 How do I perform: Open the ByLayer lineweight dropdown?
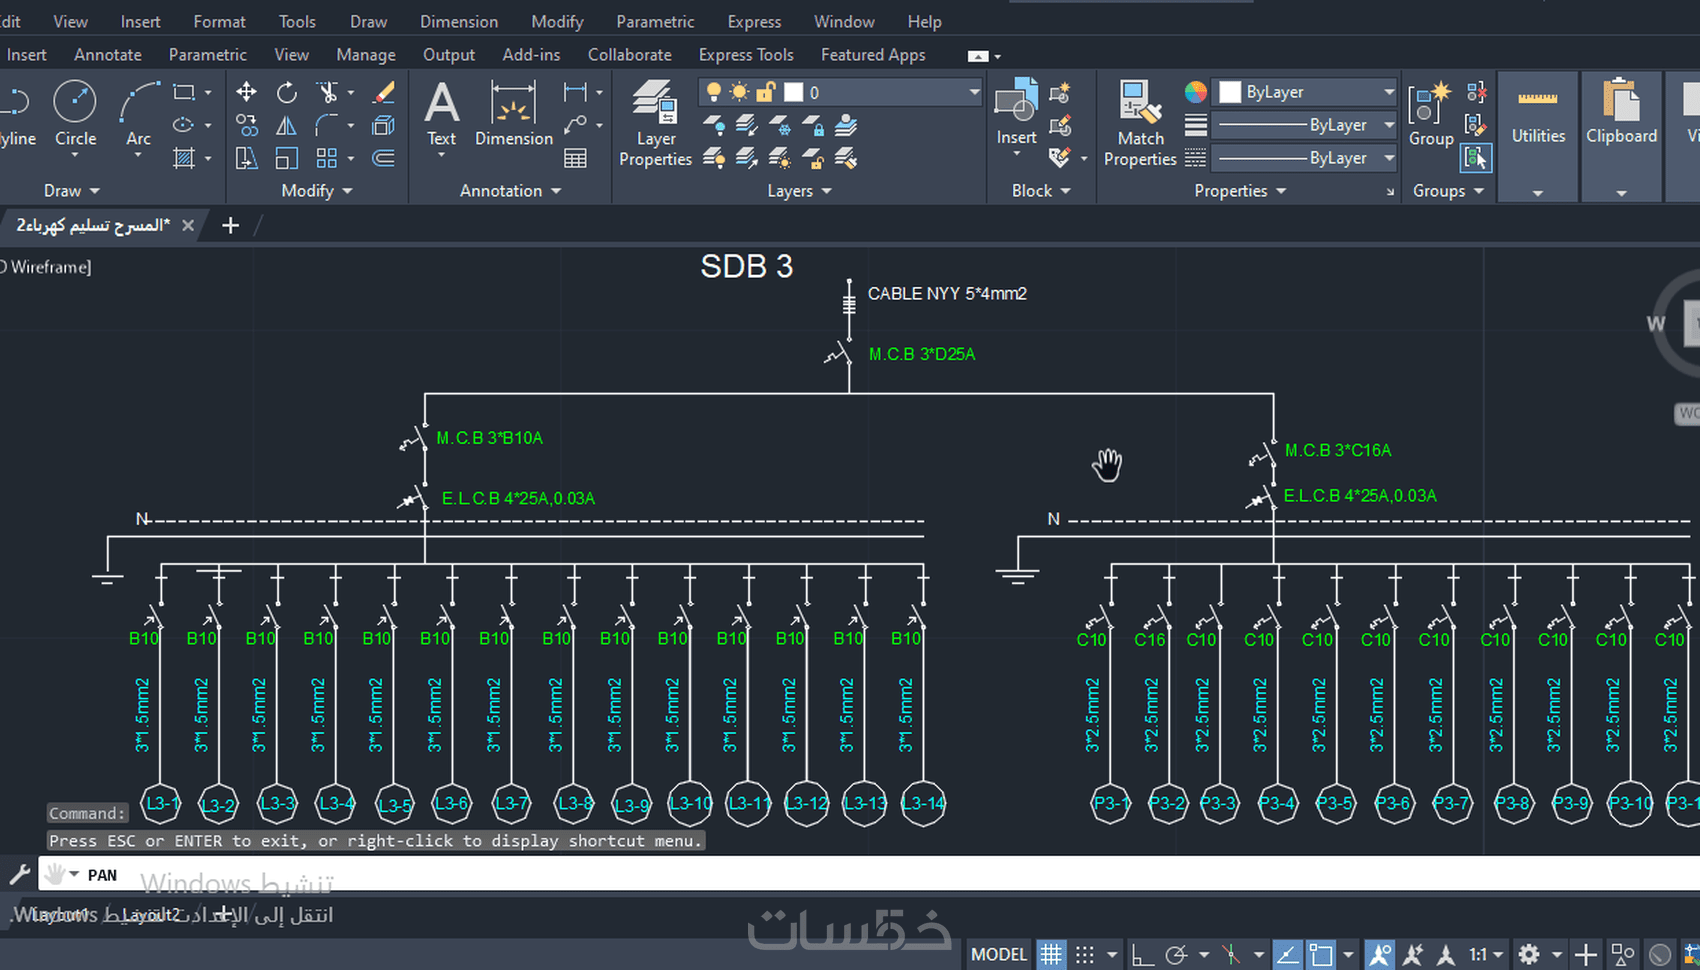pos(1305,125)
